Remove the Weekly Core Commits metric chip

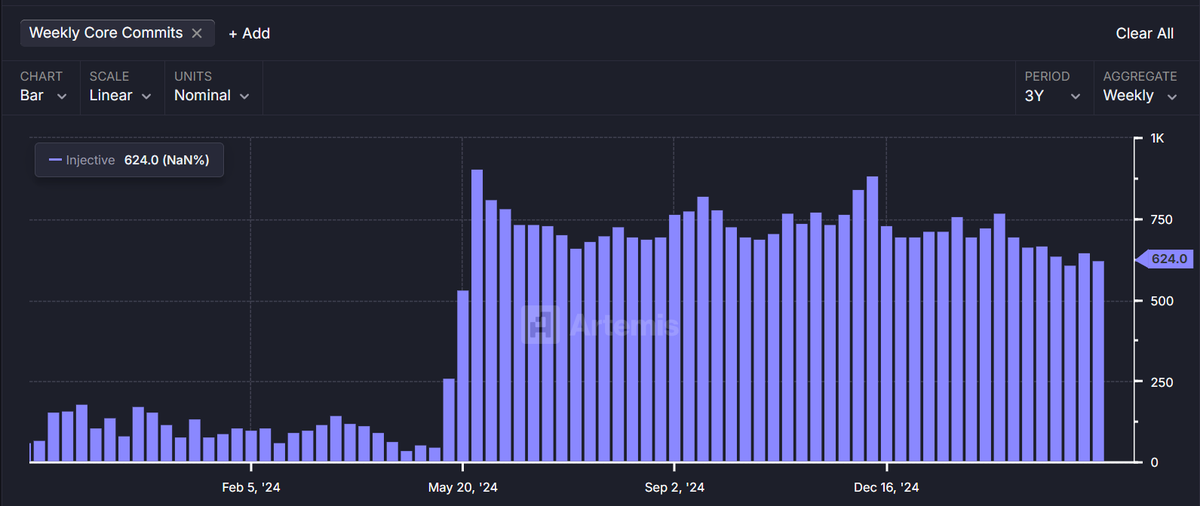point(197,33)
